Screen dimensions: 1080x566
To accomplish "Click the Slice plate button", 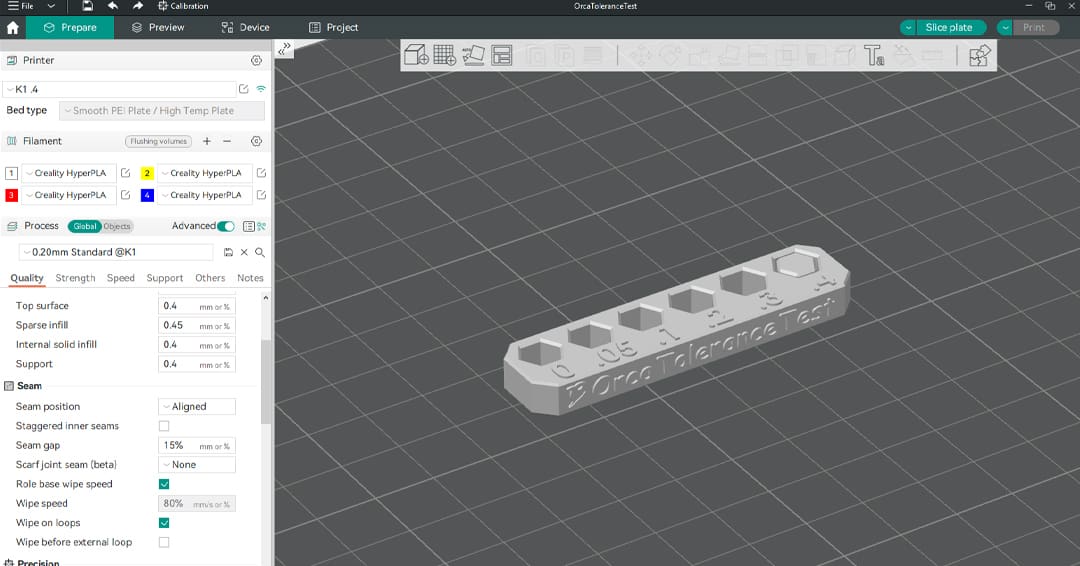I will [950, 28].
